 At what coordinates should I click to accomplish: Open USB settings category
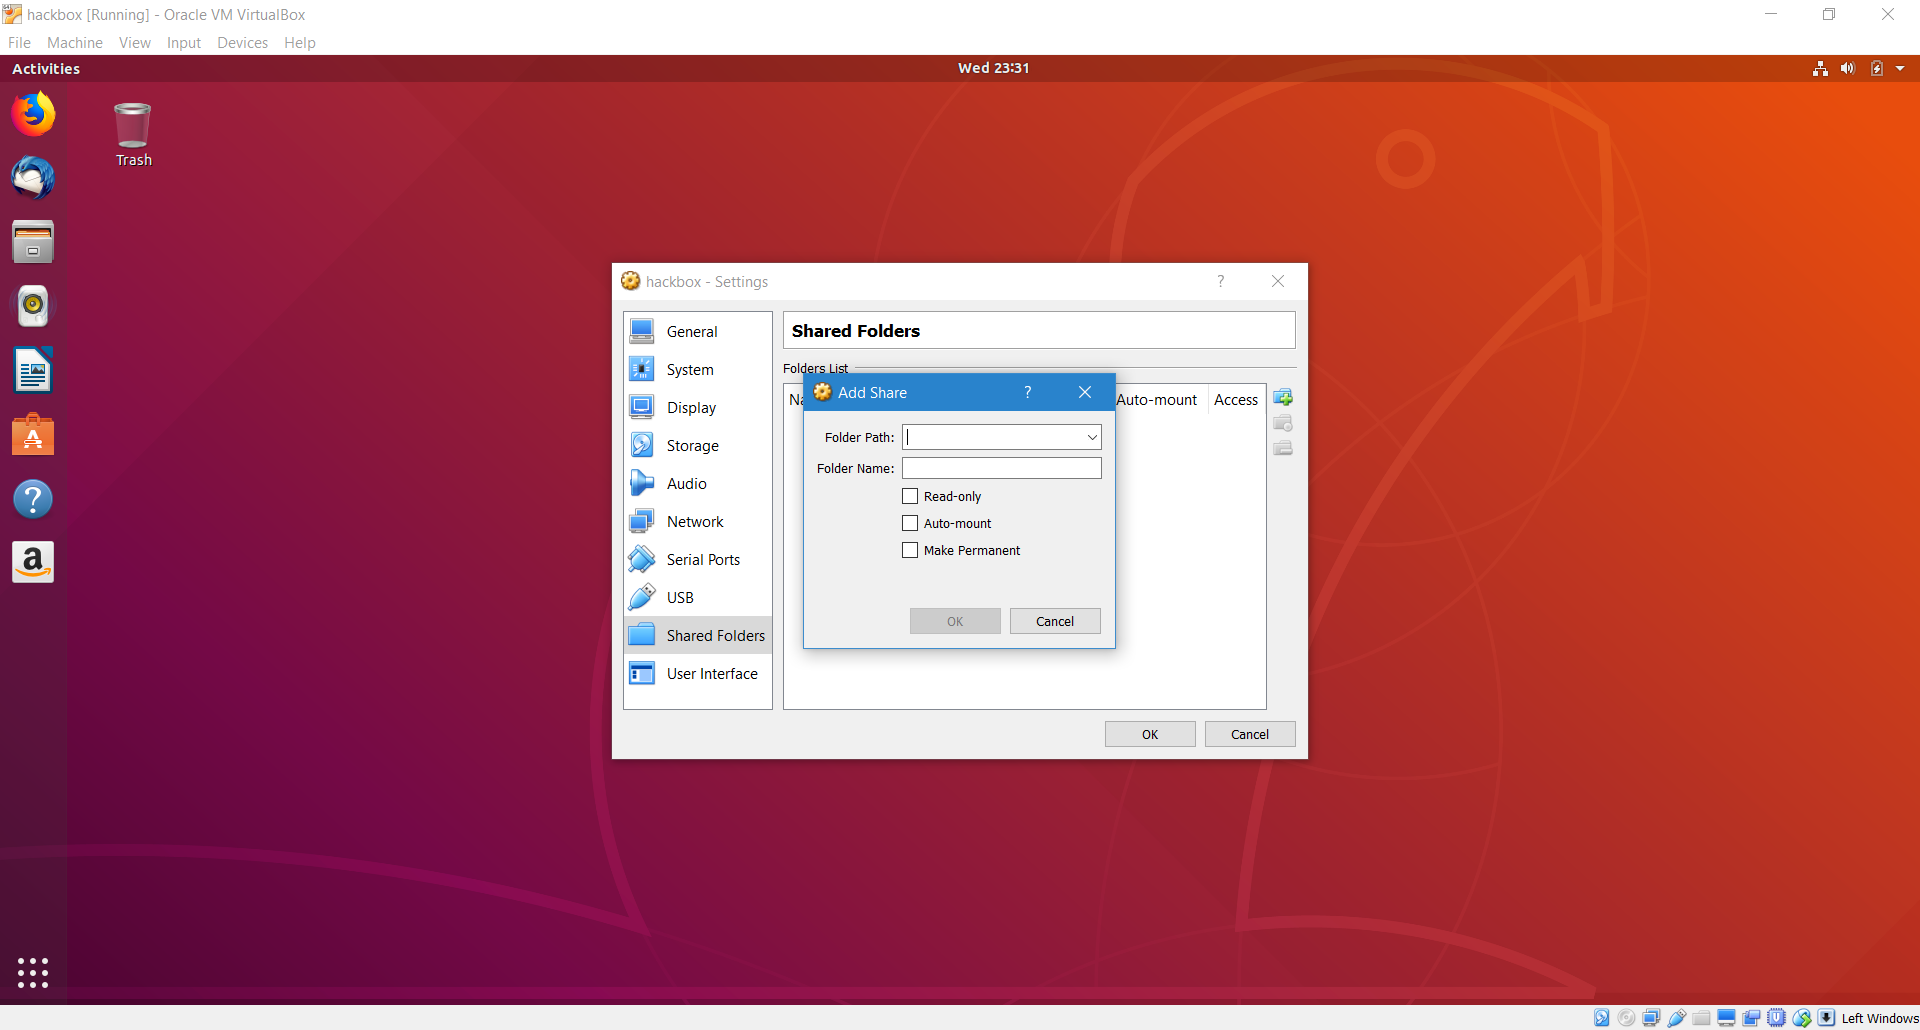pos(698,597)
